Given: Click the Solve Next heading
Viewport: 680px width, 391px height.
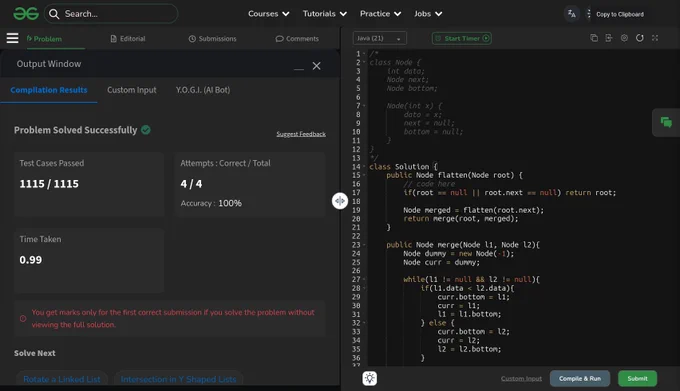Looking at the screenshot, I should pos(35,353).
